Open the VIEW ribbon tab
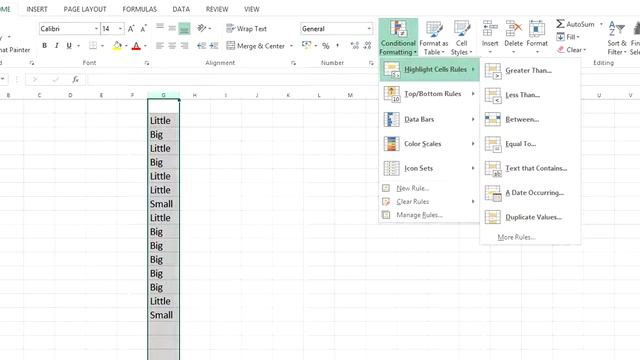Viewport: 640px width, 360px height. [x=252, y=9]
